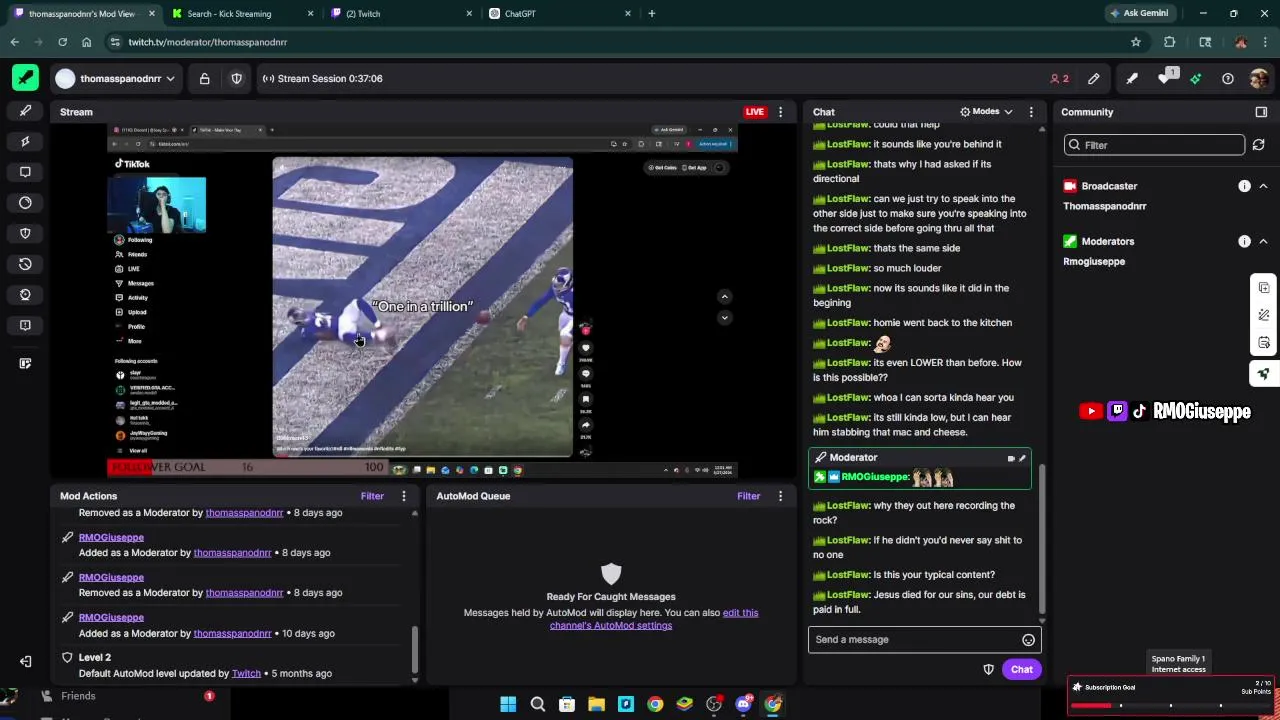Open the thomasspanodnrr channel dropdown

click(x=116, y=79)
